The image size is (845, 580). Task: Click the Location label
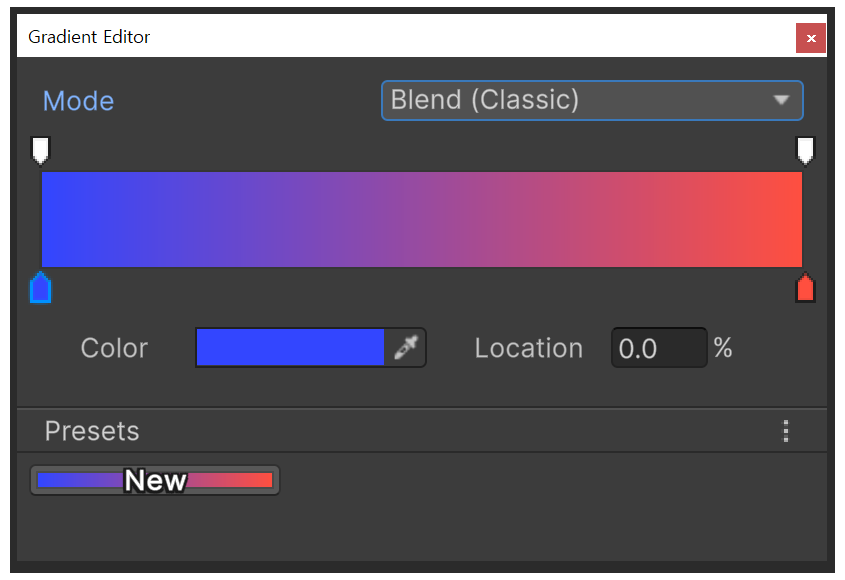pyautogui.click(x=529, y=348)
